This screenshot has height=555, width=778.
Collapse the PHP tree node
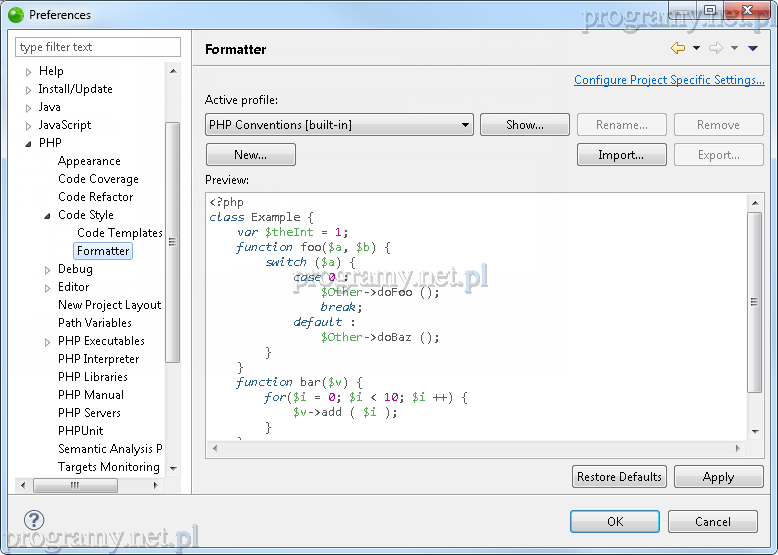(29, 143)
